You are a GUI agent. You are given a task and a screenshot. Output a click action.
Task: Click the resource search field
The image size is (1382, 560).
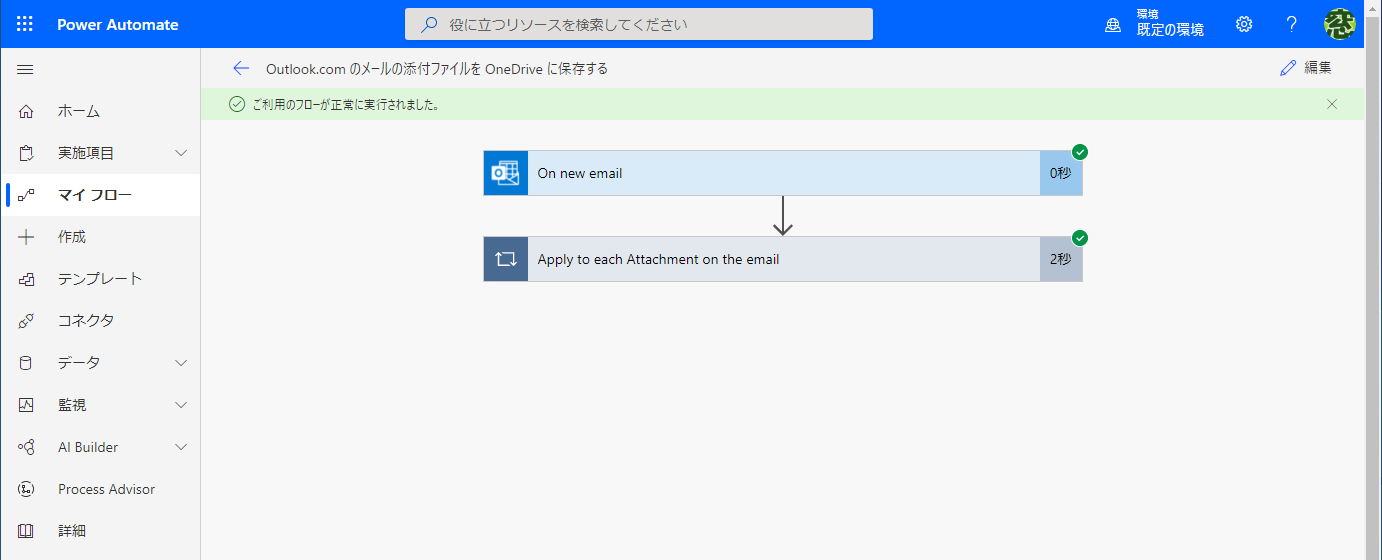tap(639, 24)
